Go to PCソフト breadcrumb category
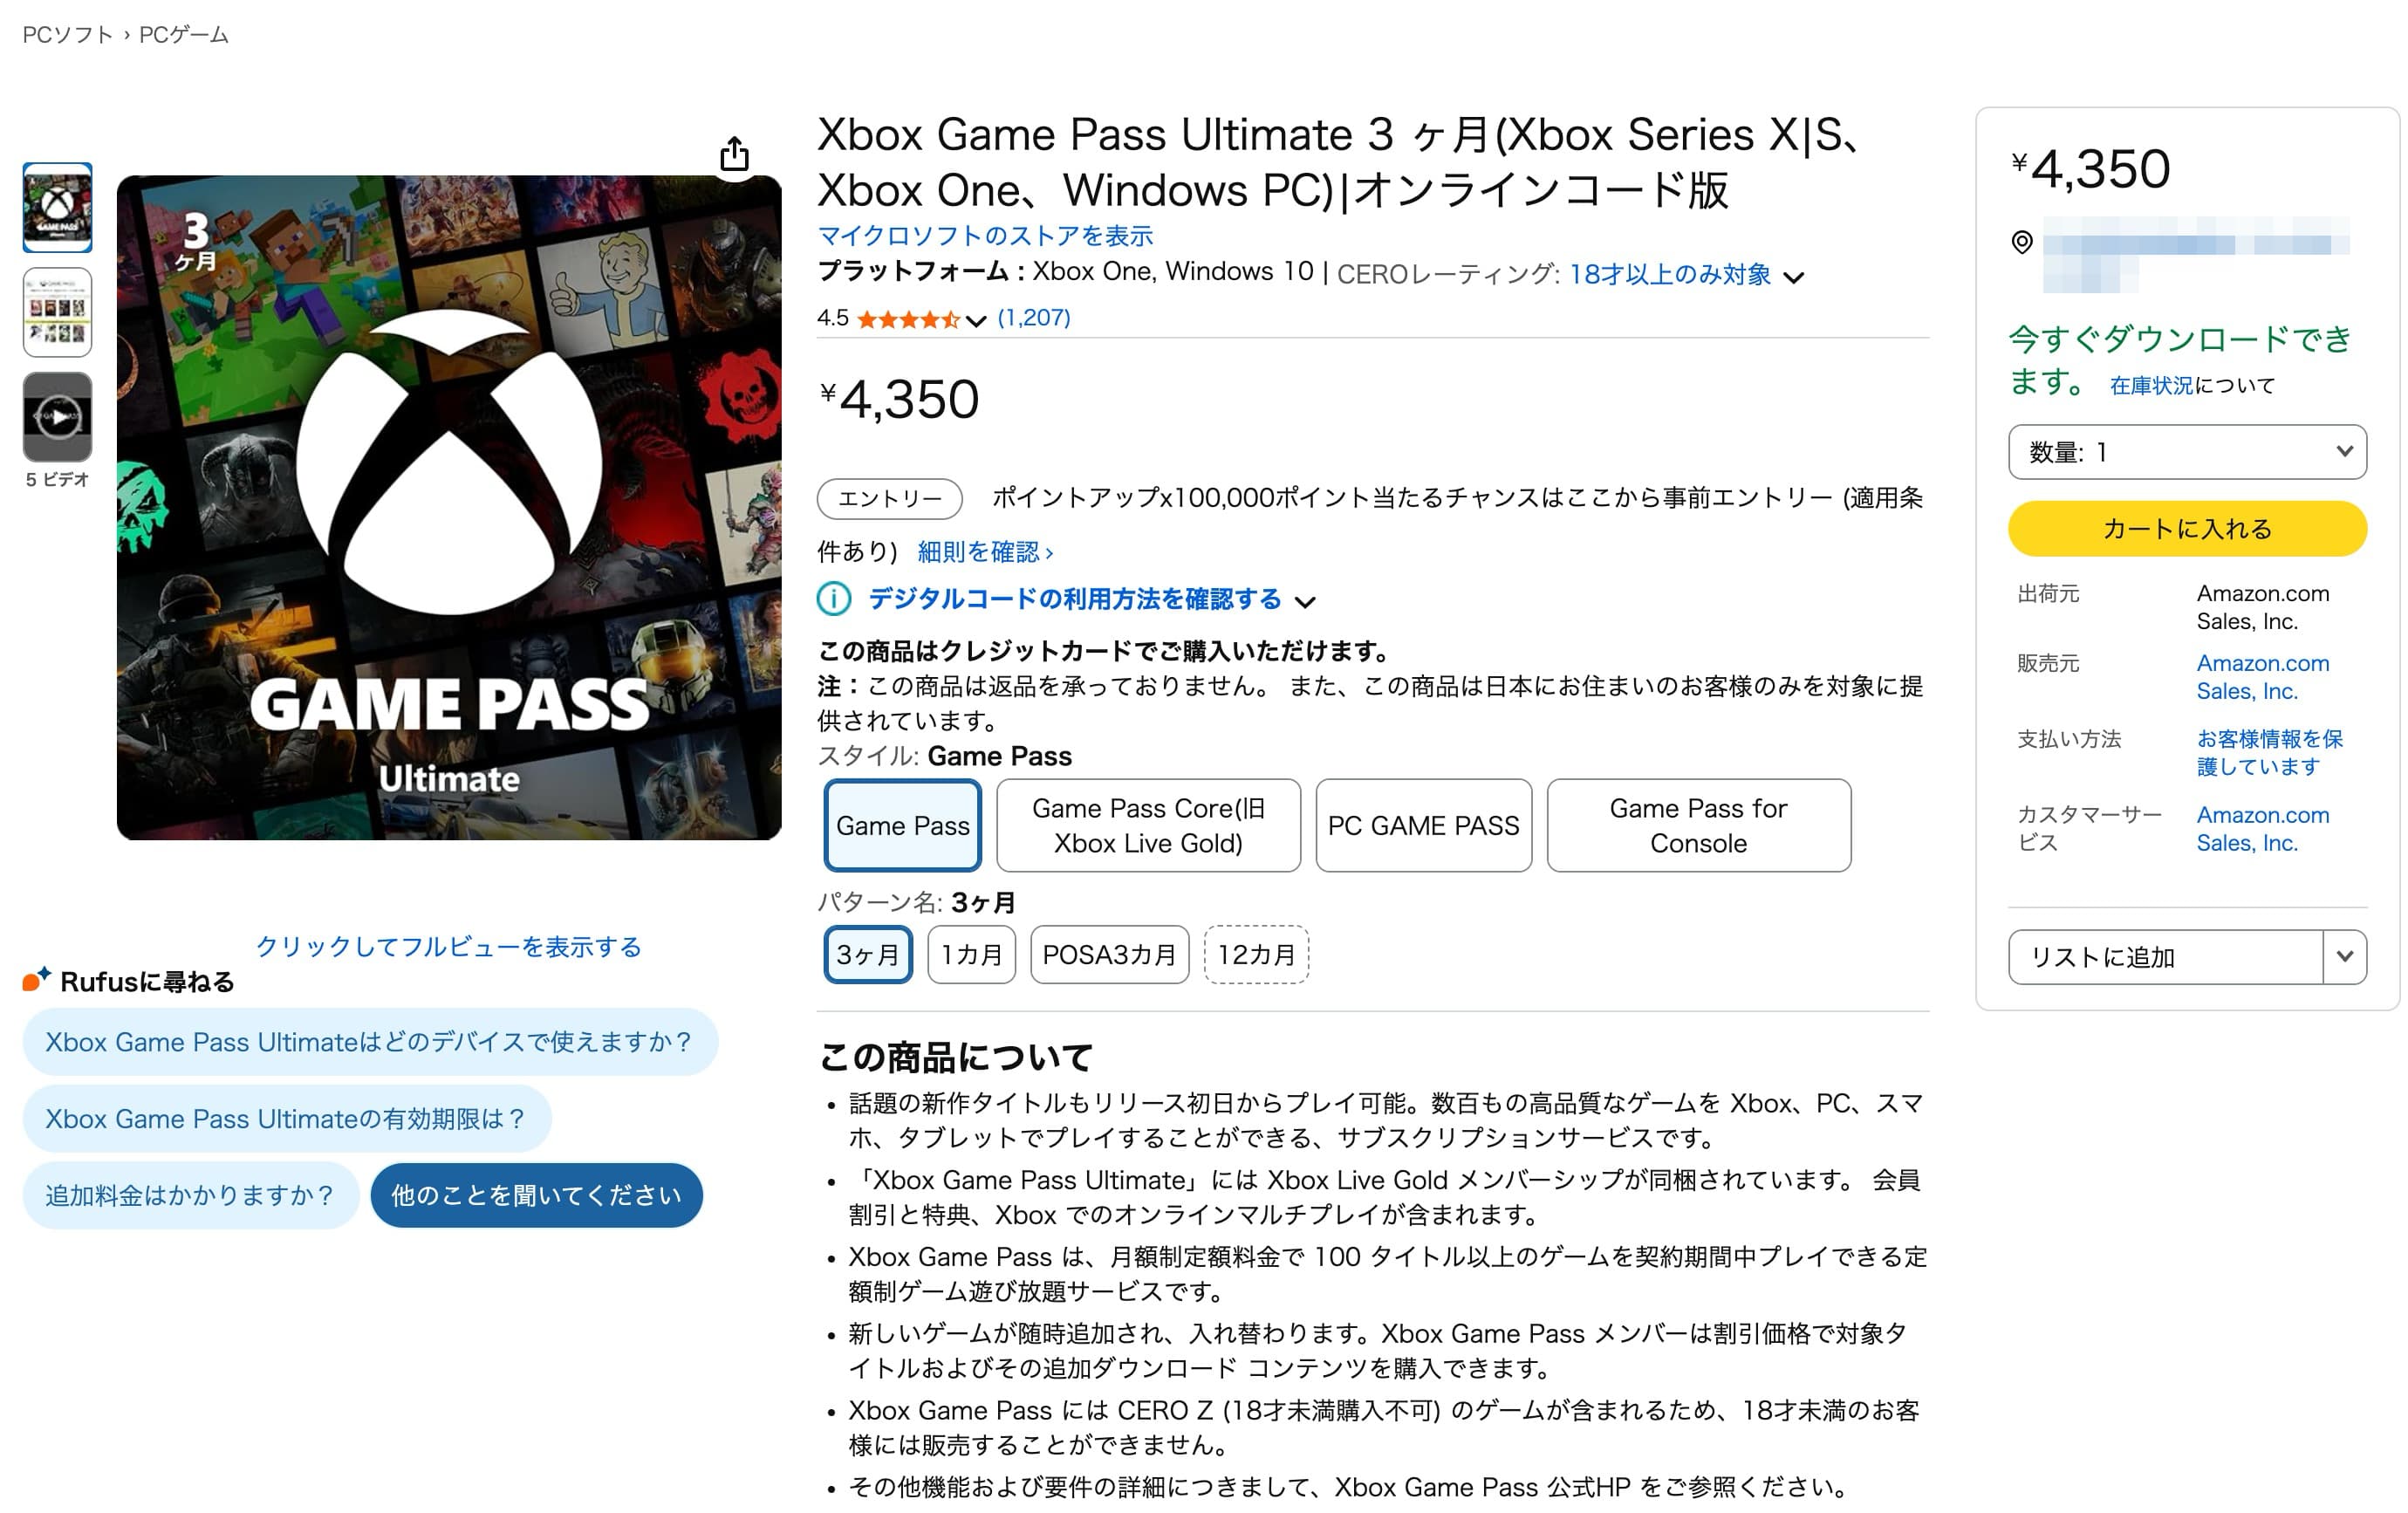This screenshot has height=1513, width=2408. coord(67,35)
